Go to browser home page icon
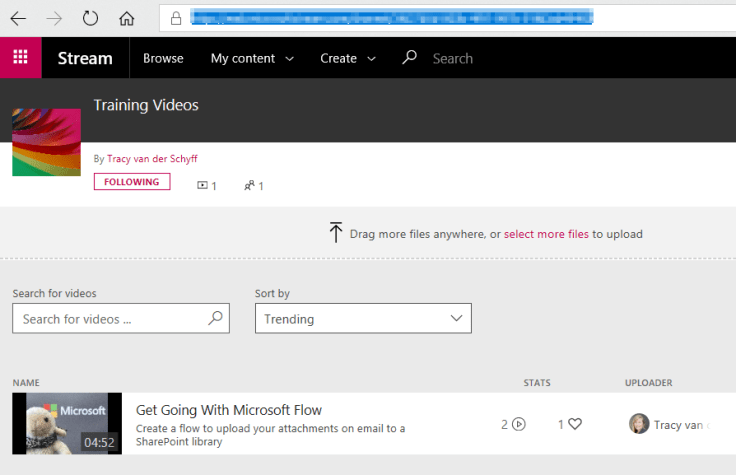736x475 pixels. (x=127, y=18)
